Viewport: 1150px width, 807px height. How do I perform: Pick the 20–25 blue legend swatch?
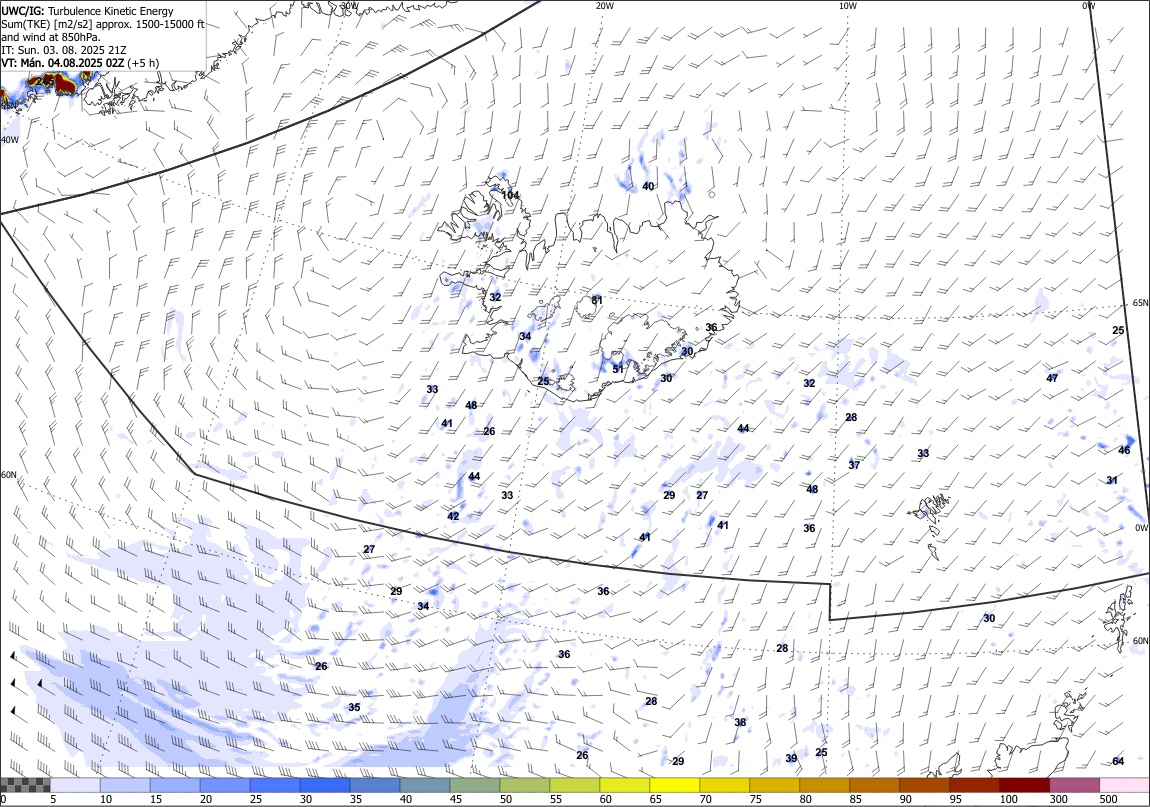(x=224, y=785)
